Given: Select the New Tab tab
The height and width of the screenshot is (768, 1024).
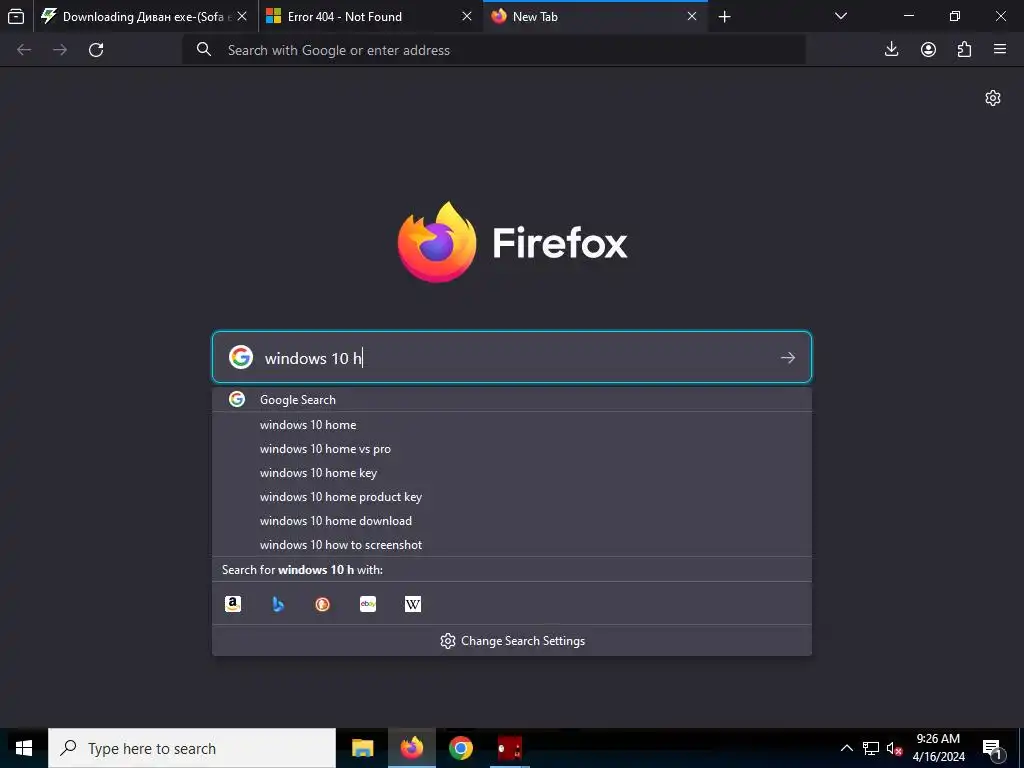Looking at the screenshot, I should pos(595,16).
